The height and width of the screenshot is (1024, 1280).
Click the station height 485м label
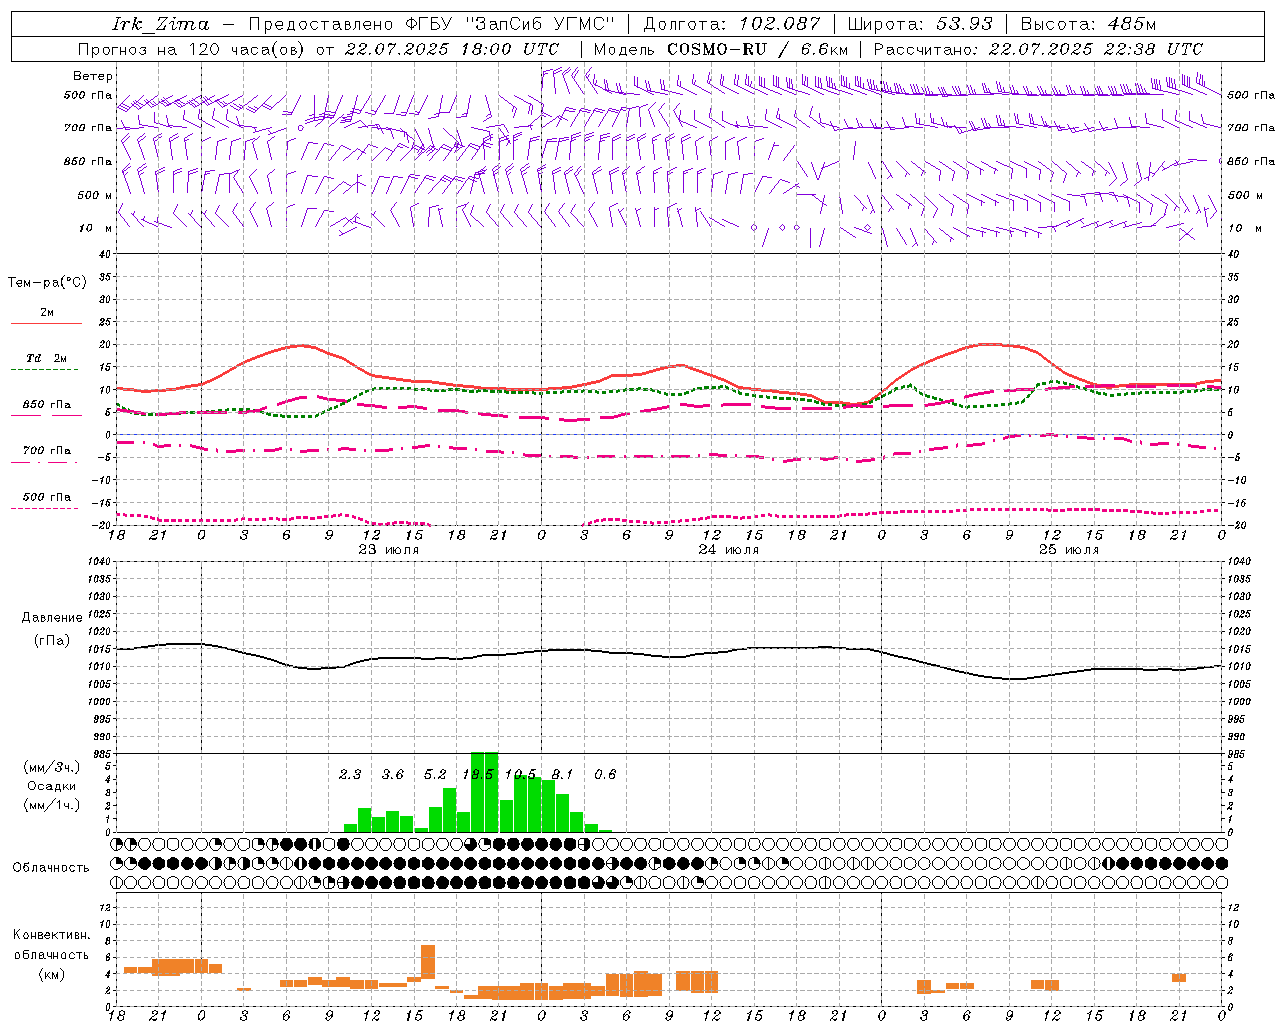point(1132,24)
